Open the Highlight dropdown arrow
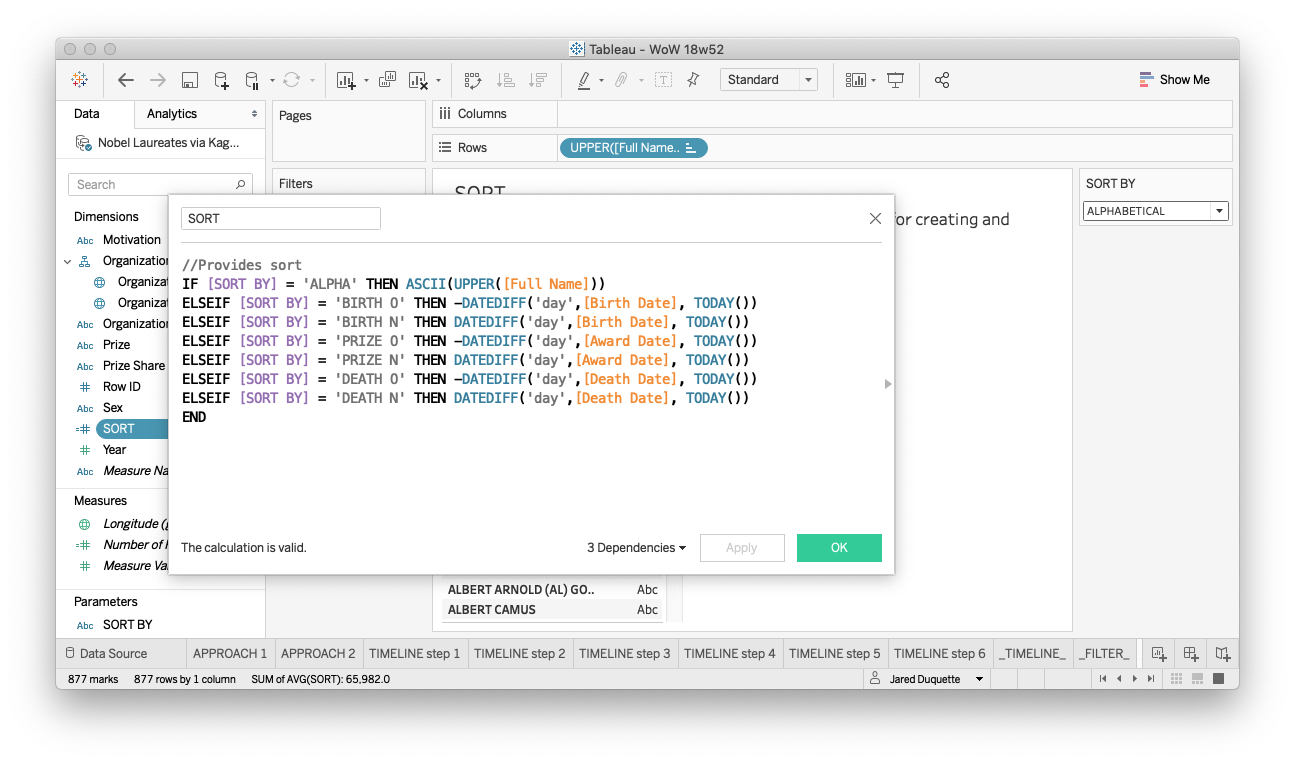Image resolution: width=1295 pixels, height=763 pixels. coord(601,81)
